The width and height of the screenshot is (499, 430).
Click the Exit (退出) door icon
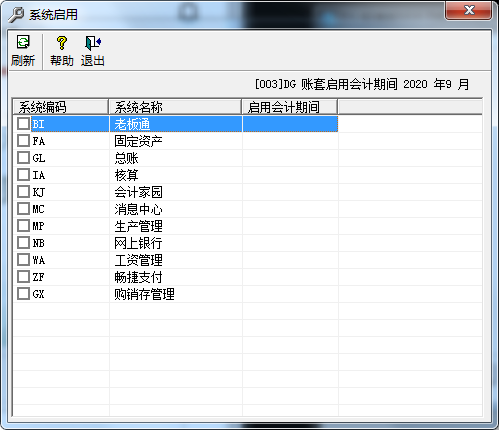point(93,43)
